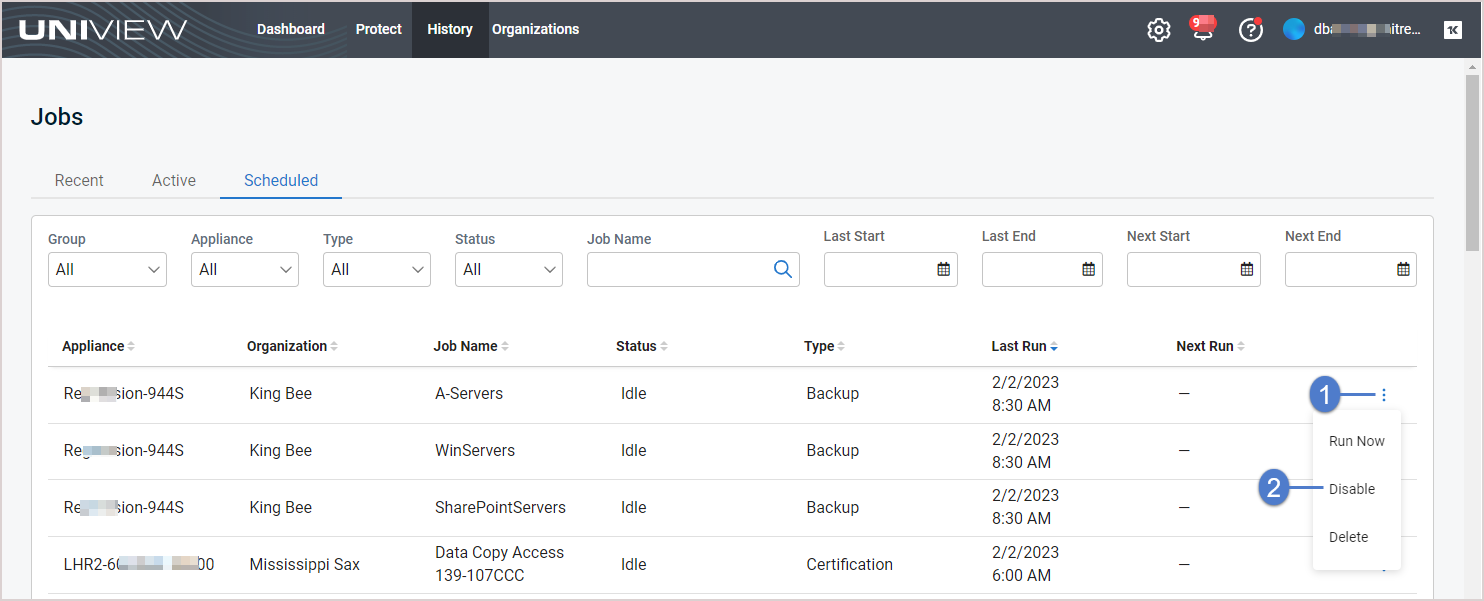Click the SharePointServers job name
The width and height of the screenshot is (1484, 601).
point(500,508)
